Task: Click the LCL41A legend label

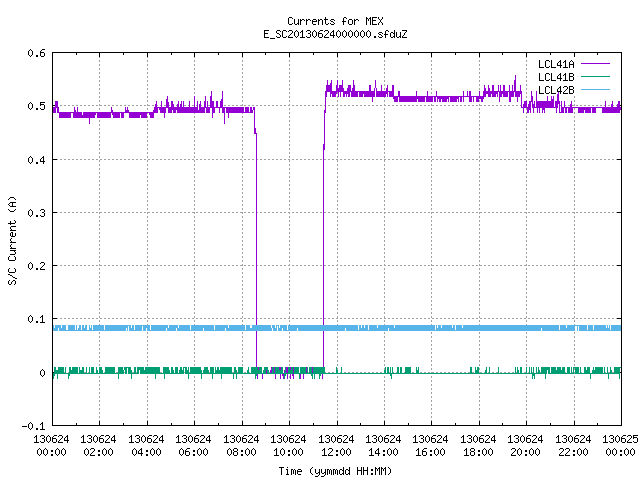Action: click(556, 64)
